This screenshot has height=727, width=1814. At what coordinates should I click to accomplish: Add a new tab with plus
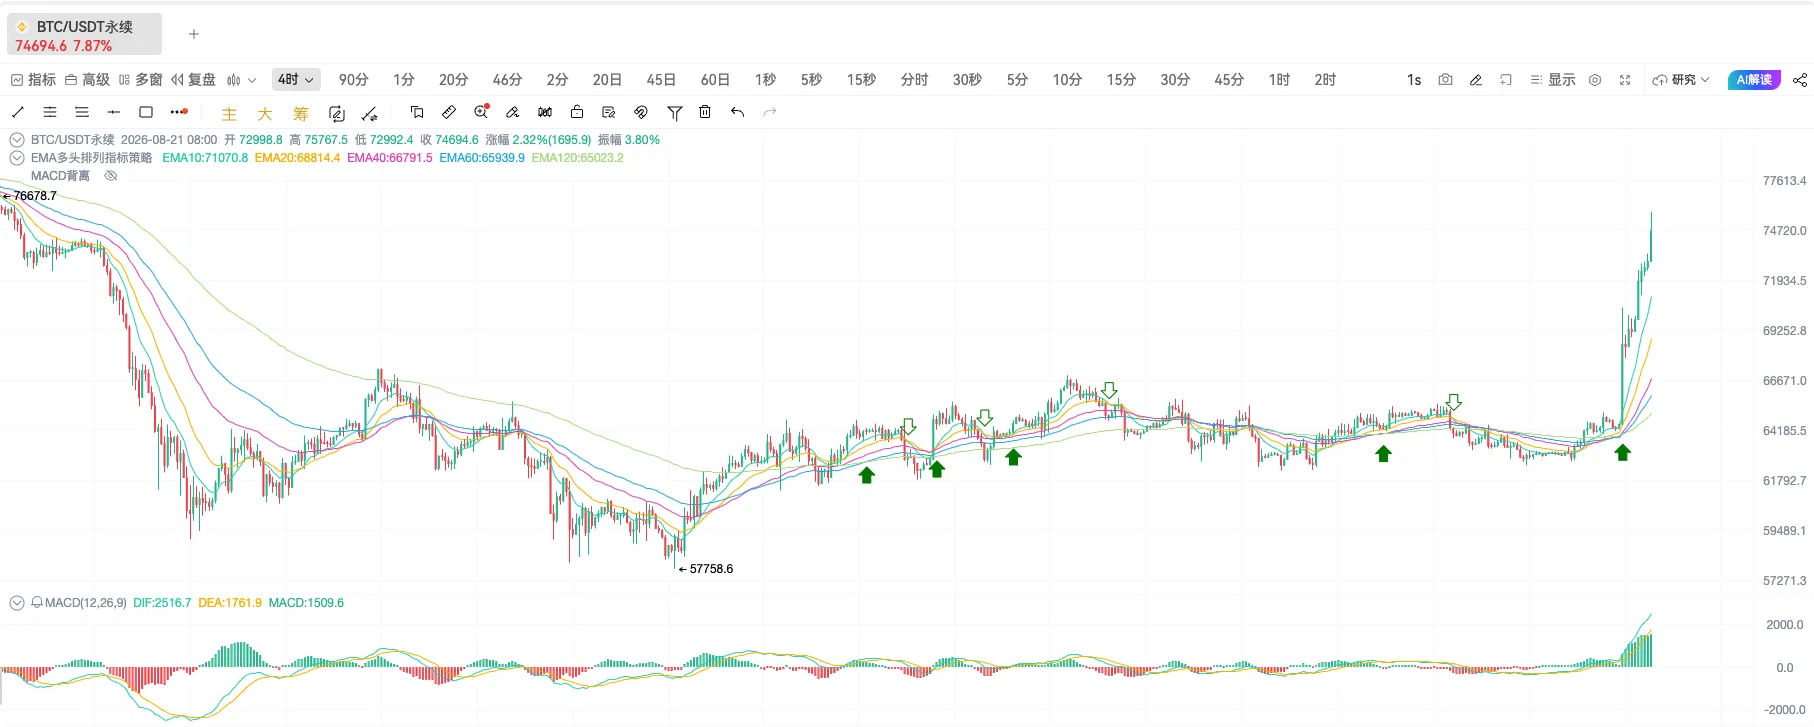[x=194, y=34]
